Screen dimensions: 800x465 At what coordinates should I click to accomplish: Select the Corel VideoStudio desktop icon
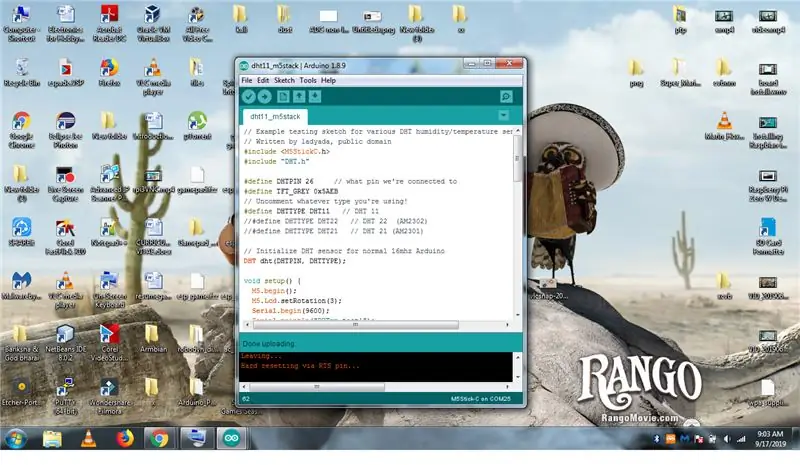[109, 343]
